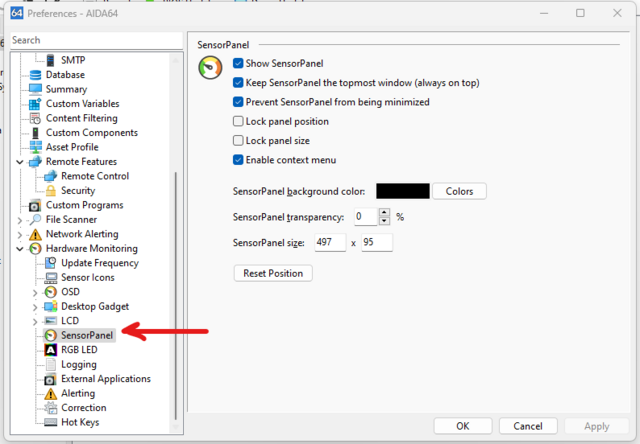Image resolution: width=640 pixels, height=444 pixels.
Task: Expand the Desktop Gadget node
Action: click(35, 307)
